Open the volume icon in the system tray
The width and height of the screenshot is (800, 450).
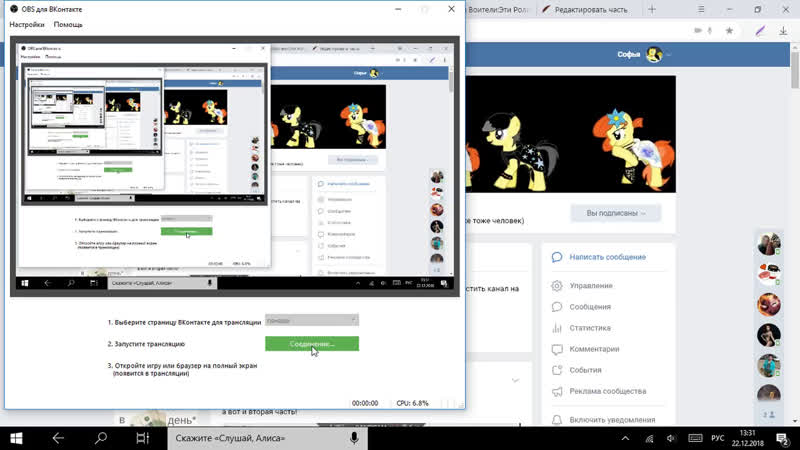coord(671,438)
